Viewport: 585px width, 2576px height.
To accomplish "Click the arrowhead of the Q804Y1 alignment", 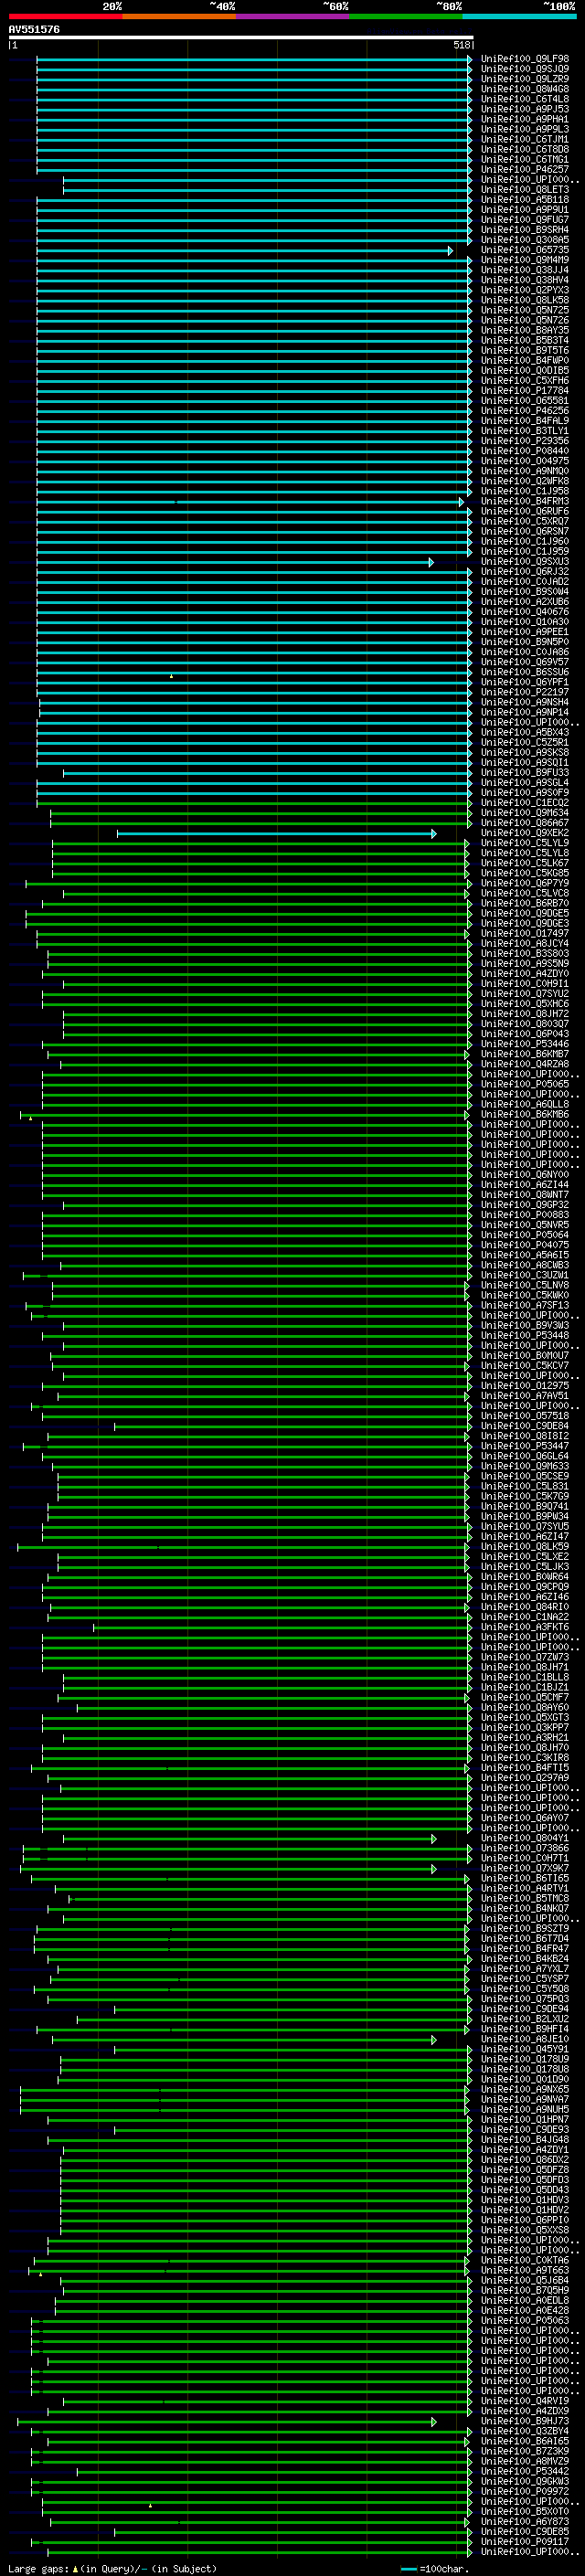I will tap(433, 1838).
